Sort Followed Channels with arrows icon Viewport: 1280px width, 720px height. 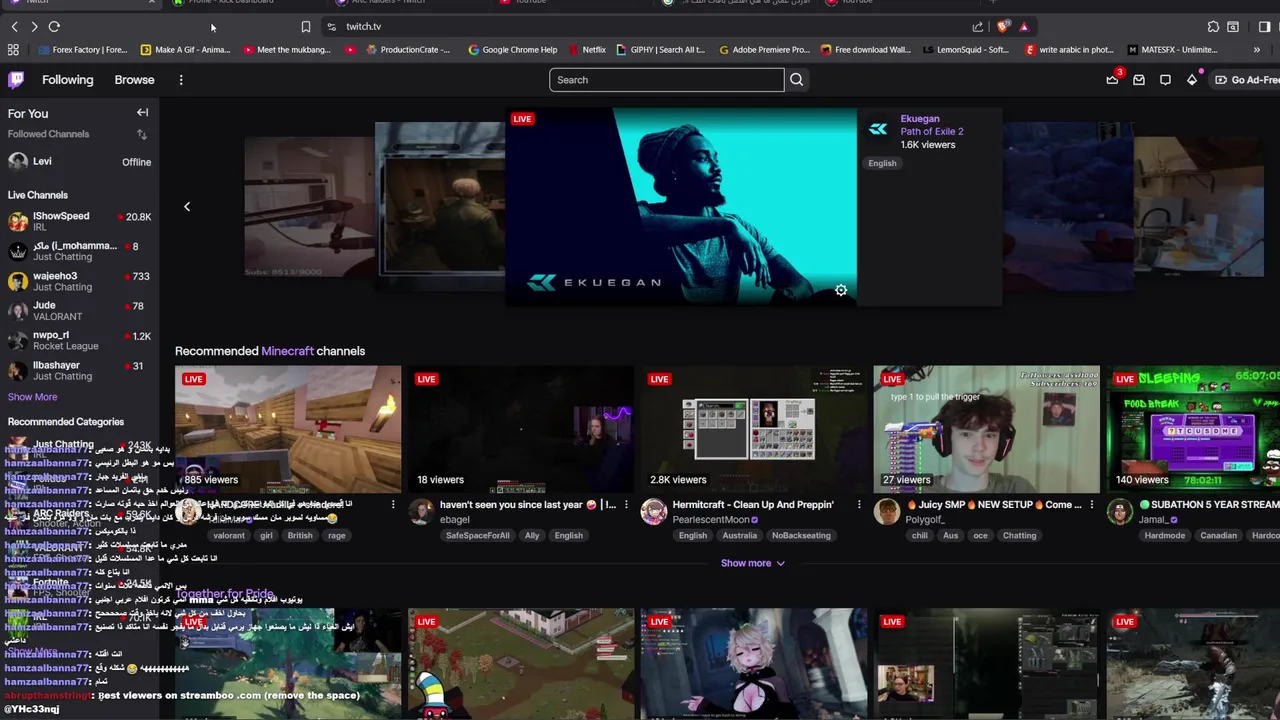tap(142, 134)
